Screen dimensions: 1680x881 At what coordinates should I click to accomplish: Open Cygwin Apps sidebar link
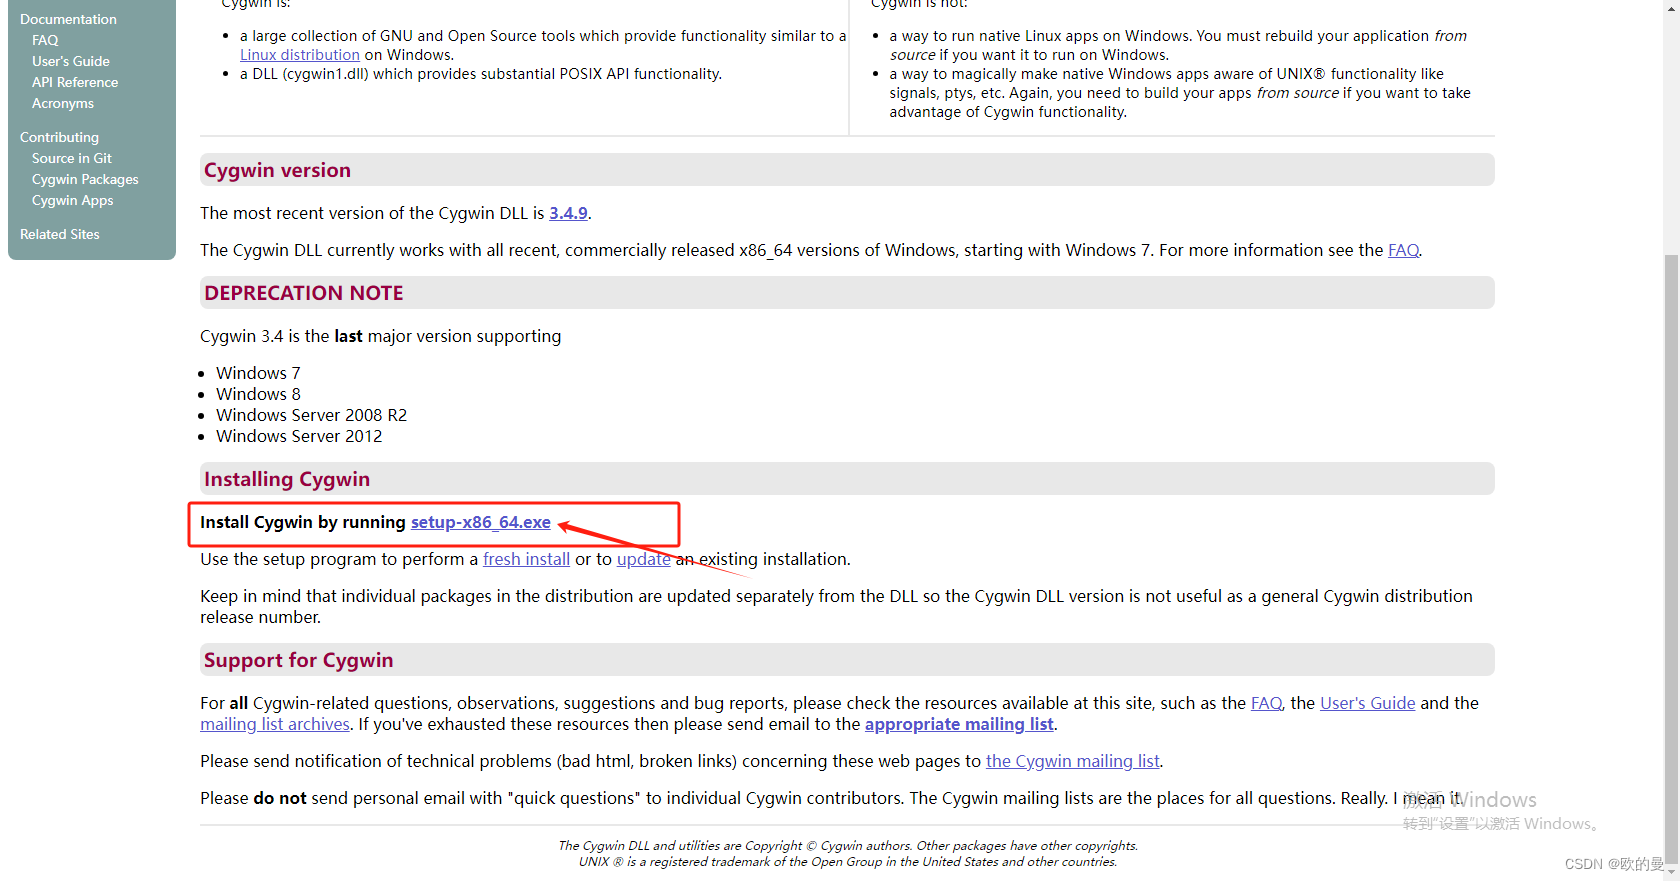[73, 200]
